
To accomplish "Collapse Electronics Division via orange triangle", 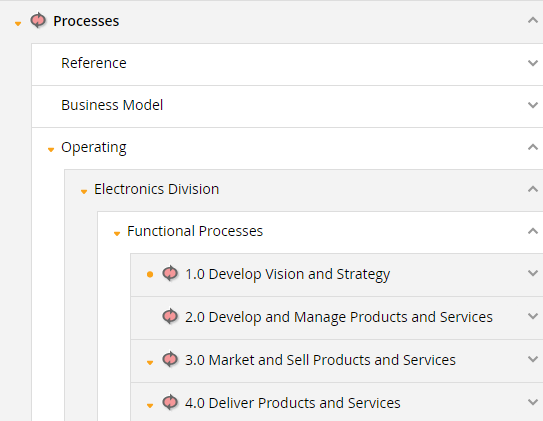I will [84, 191].
